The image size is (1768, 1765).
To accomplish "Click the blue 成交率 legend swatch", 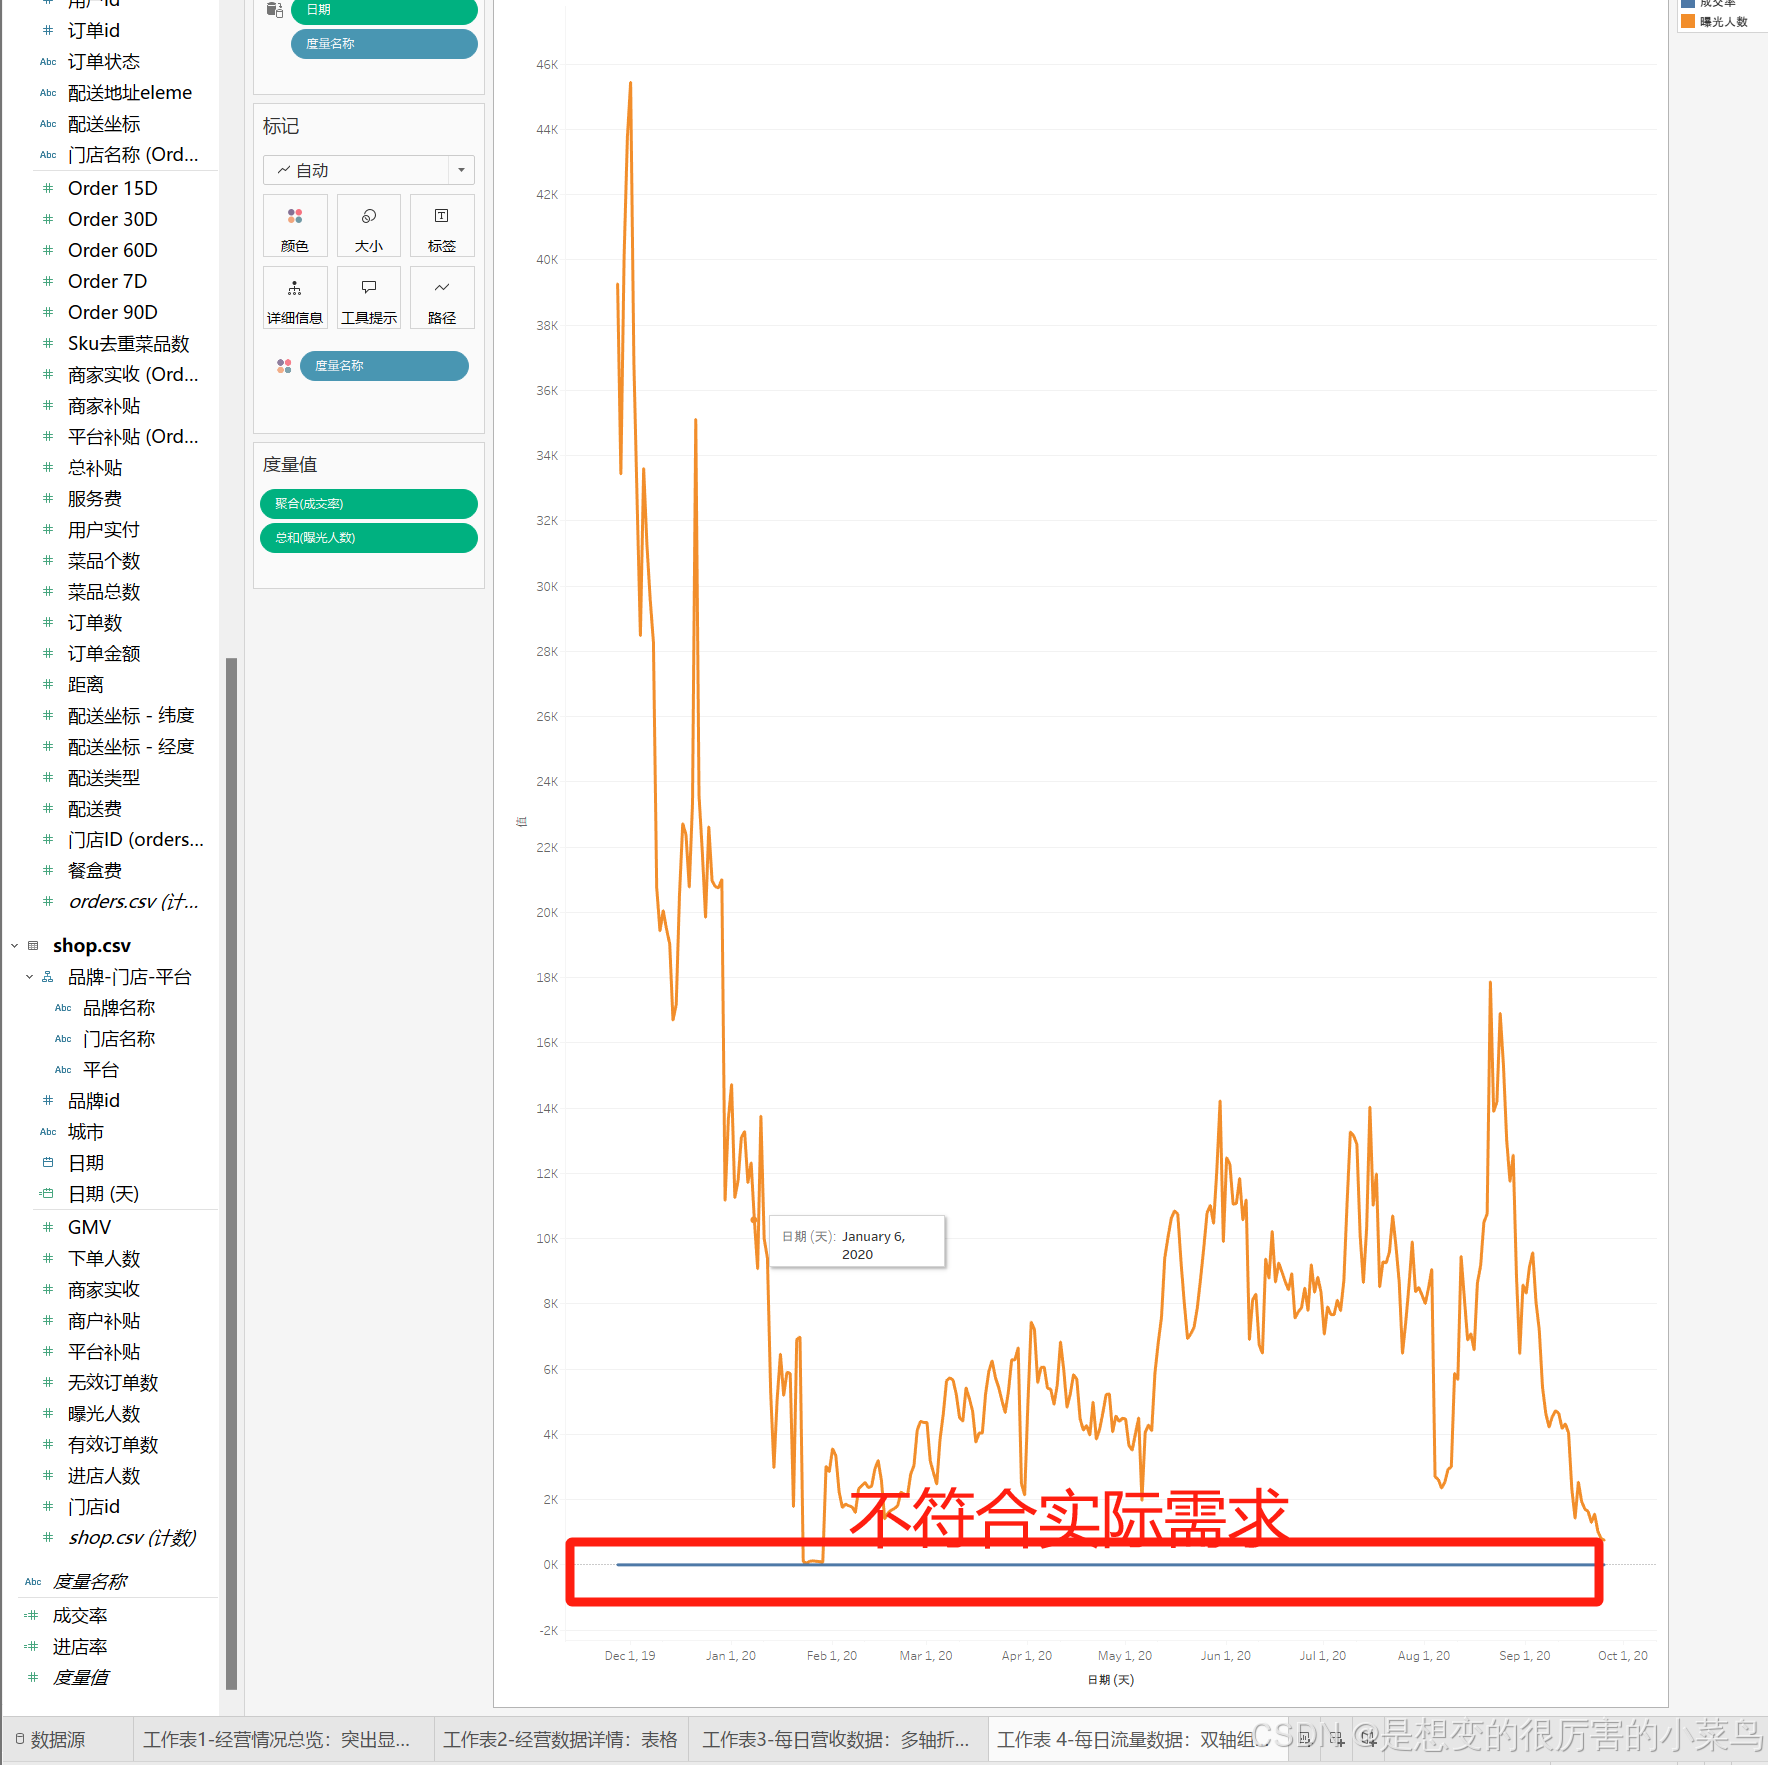I will [x=1688, y=3].
